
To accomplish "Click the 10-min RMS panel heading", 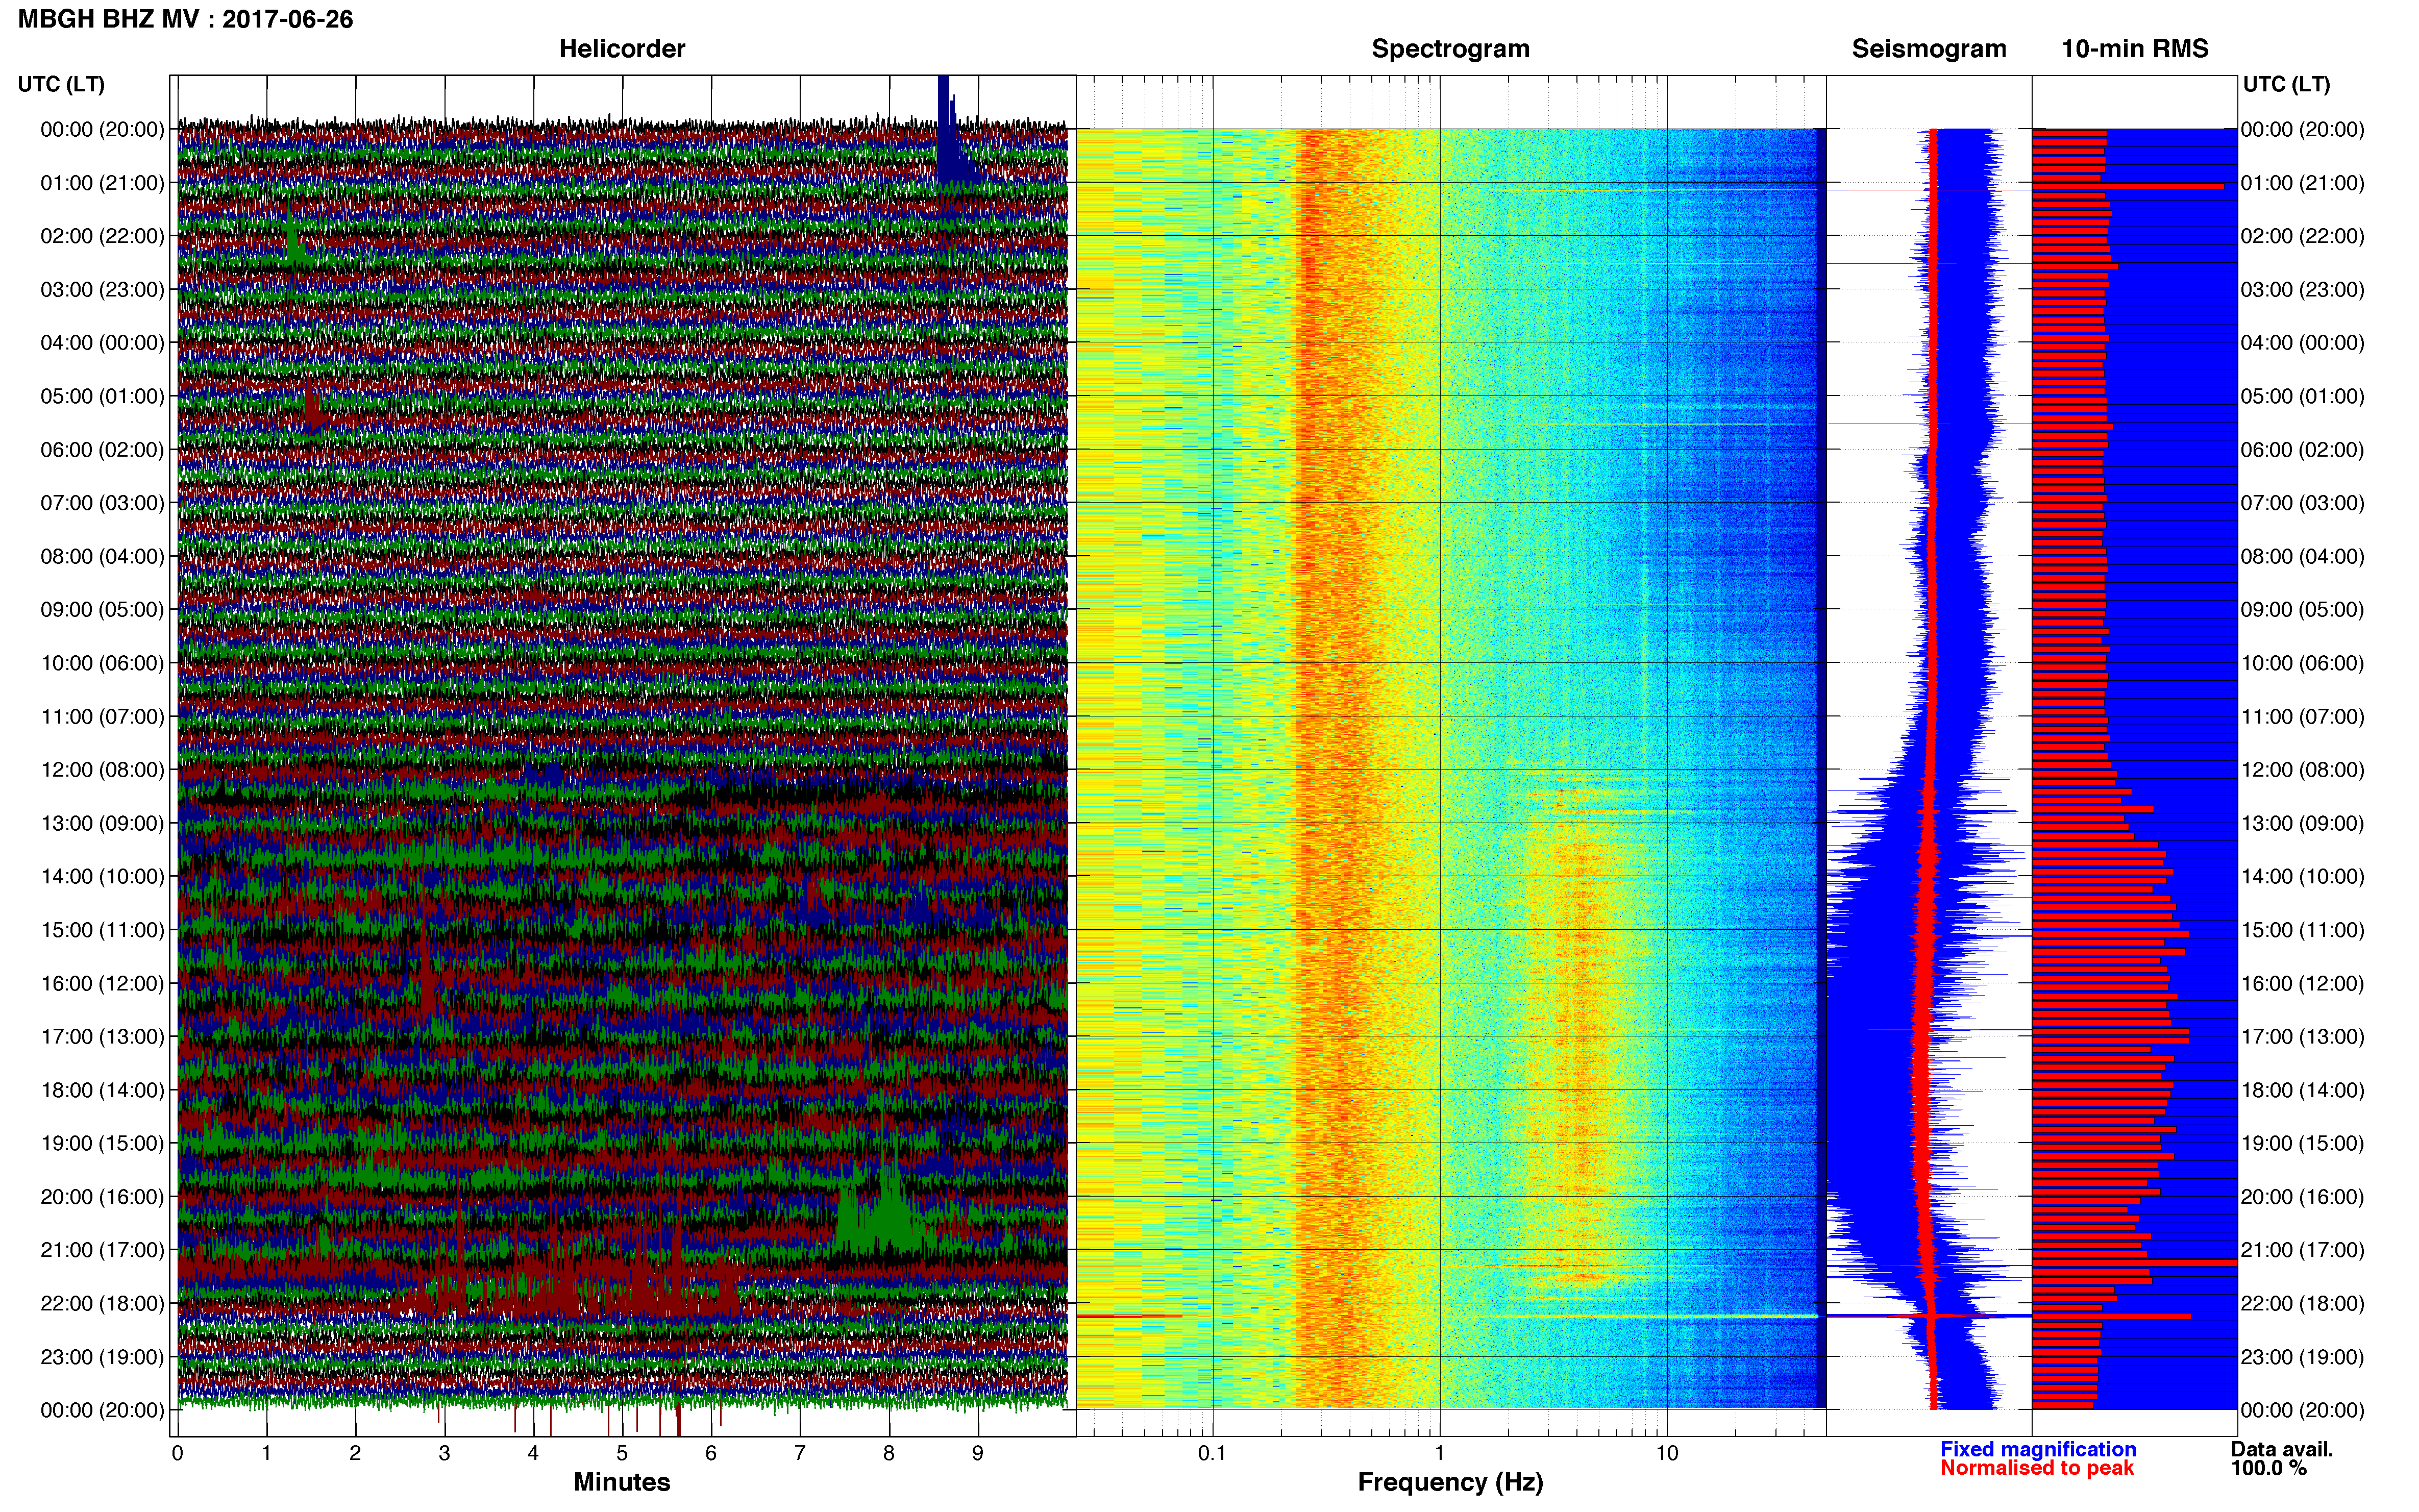I will click(x=2135, y=49).
